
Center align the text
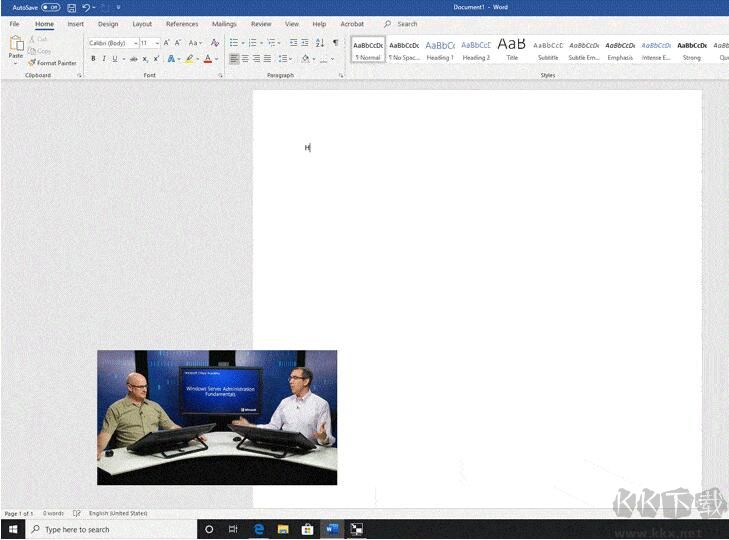[x=245, y=59]
